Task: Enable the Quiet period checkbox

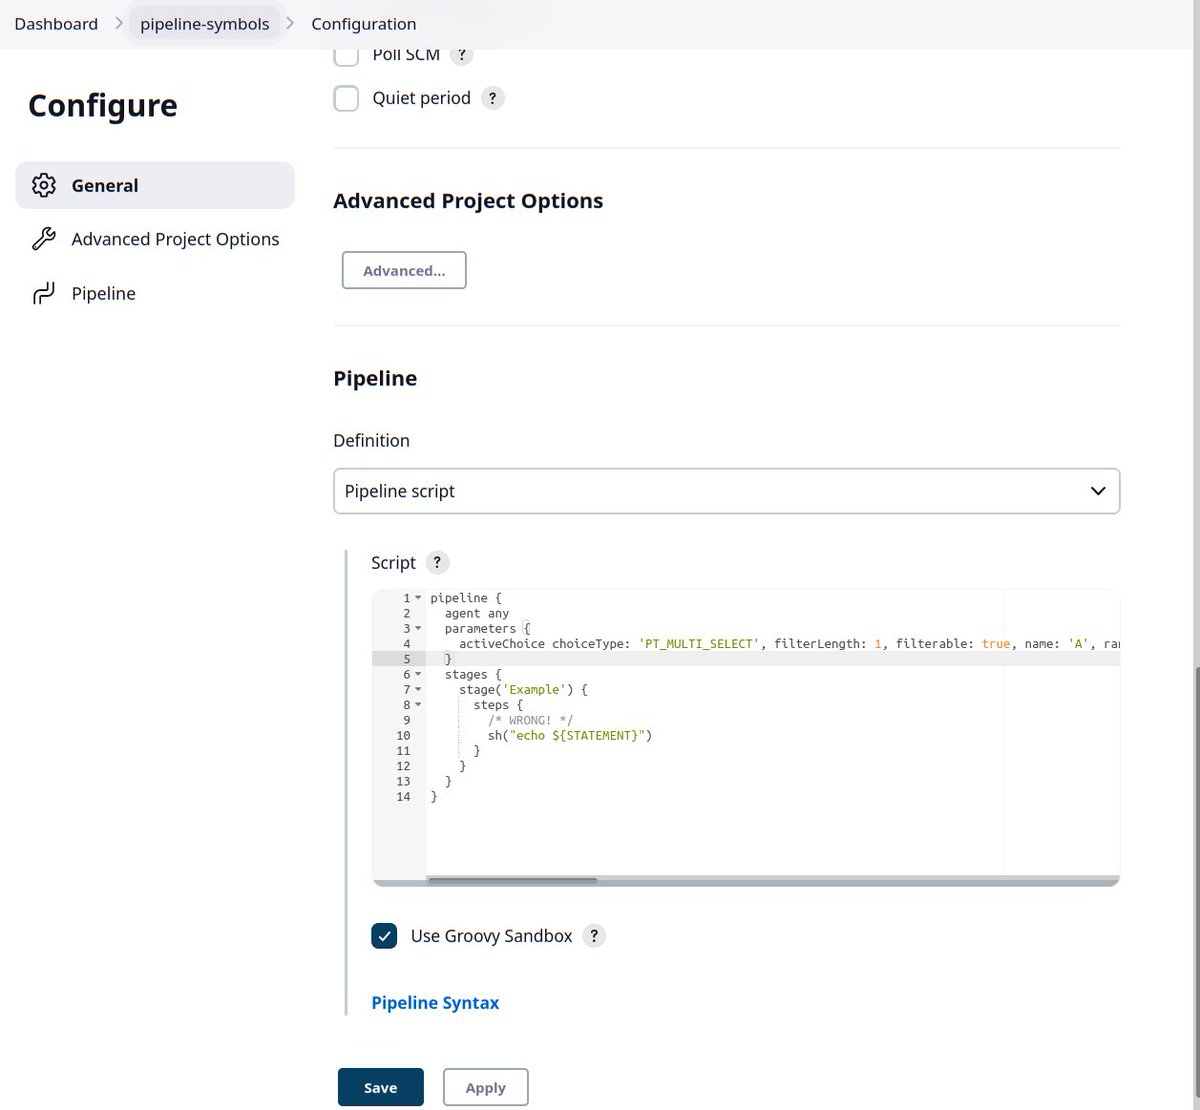Action: [346, 98]
